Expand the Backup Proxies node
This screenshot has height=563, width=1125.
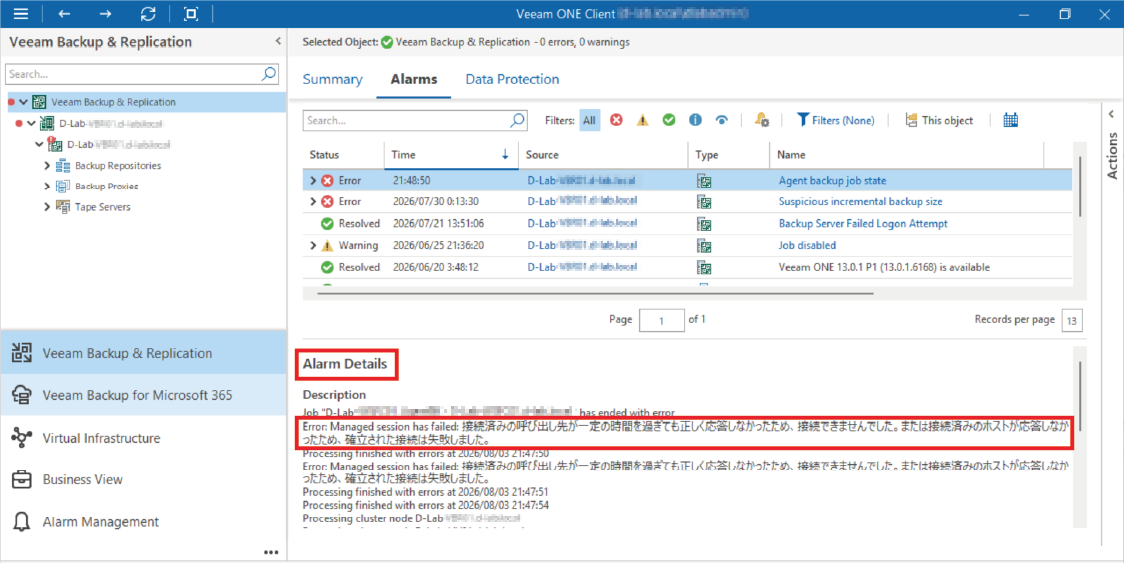pyautogui.click(x=47, y=186)
